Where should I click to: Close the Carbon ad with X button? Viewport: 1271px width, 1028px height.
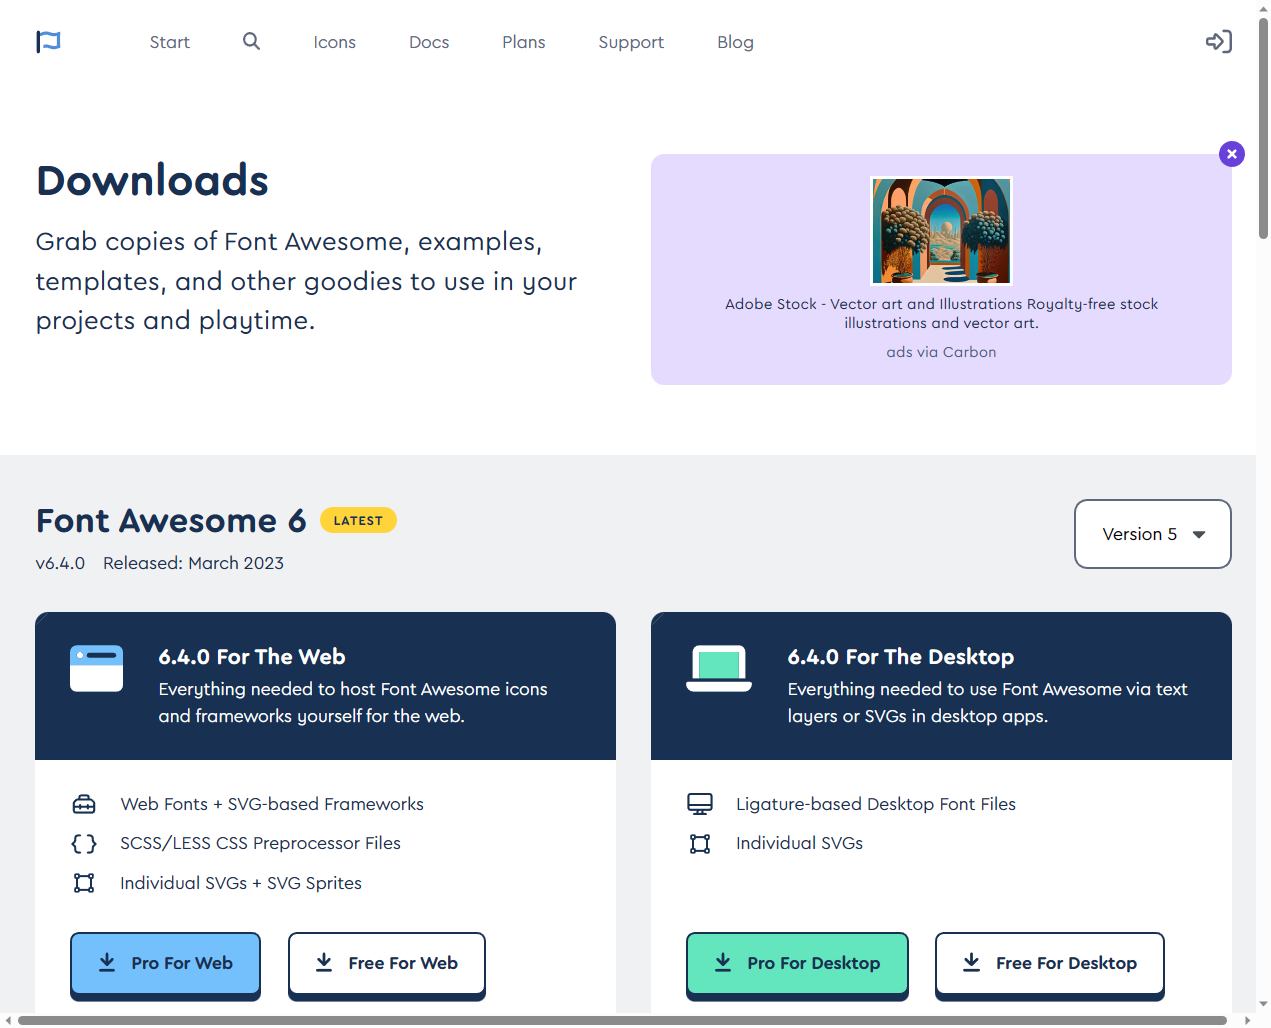click(x=1232, y=154)
